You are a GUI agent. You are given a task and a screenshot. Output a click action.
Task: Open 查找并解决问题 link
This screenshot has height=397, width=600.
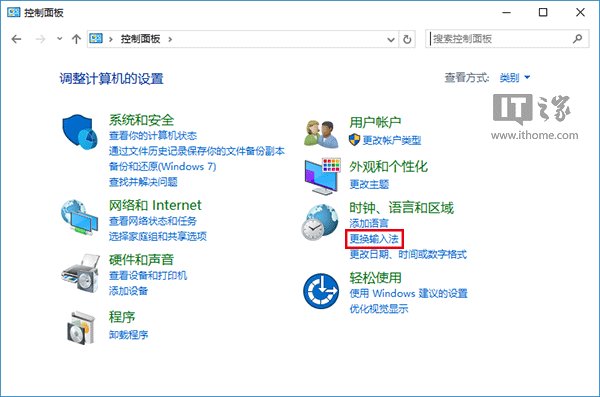[x=143, y=182]
